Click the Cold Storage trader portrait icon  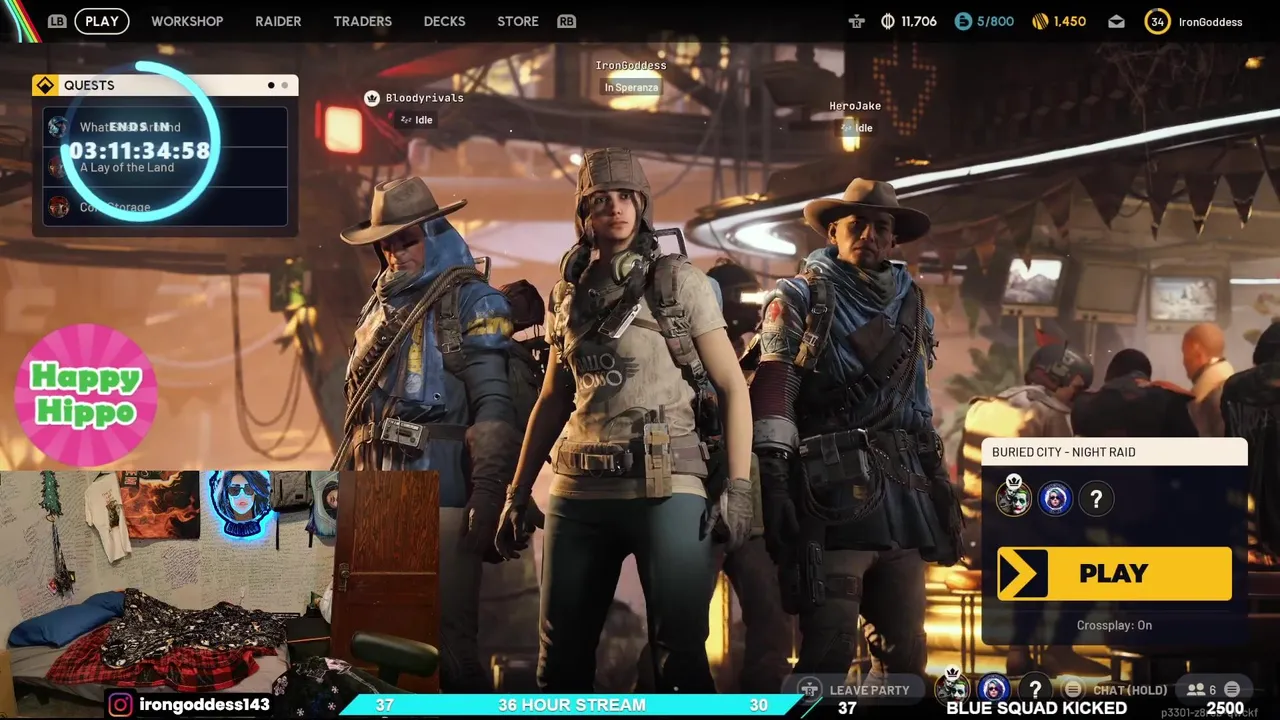(x=59, y=207)
